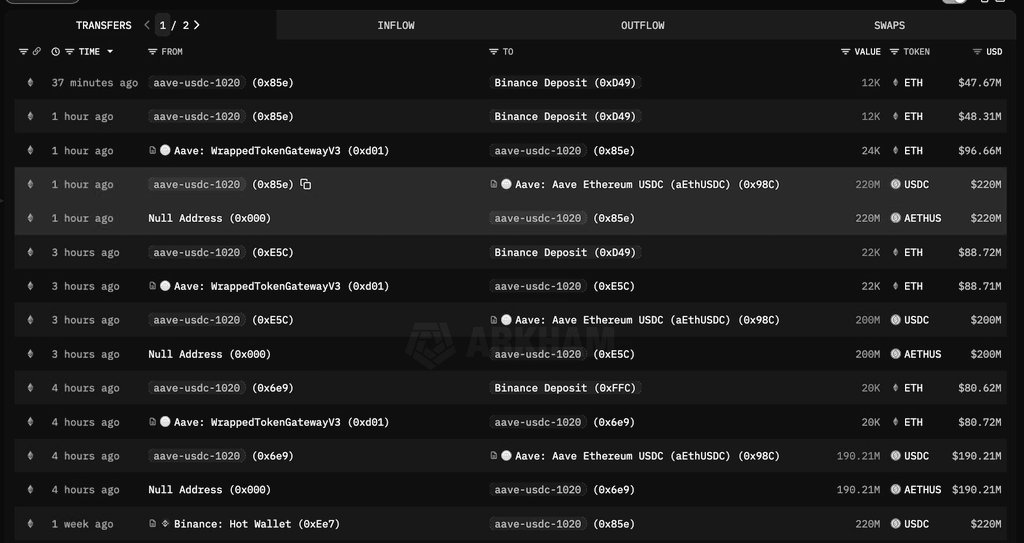Open the SWAPS tab
Screen dimensions: 1024x543
[889, 25]
